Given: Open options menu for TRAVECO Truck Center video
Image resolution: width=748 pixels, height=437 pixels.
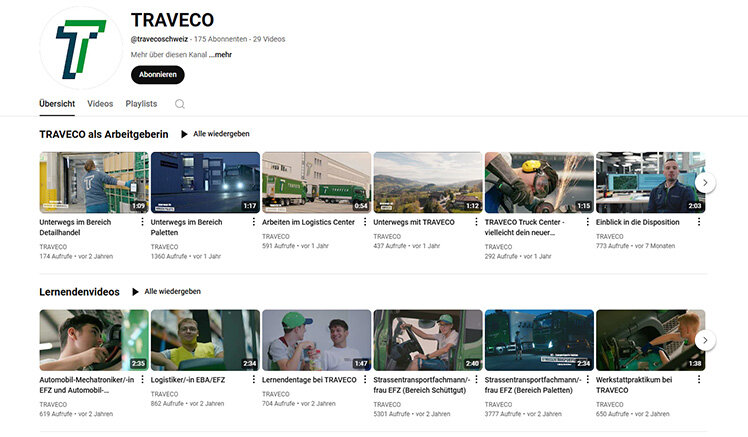Looking at the screenshot, I should tap(587, 222).
